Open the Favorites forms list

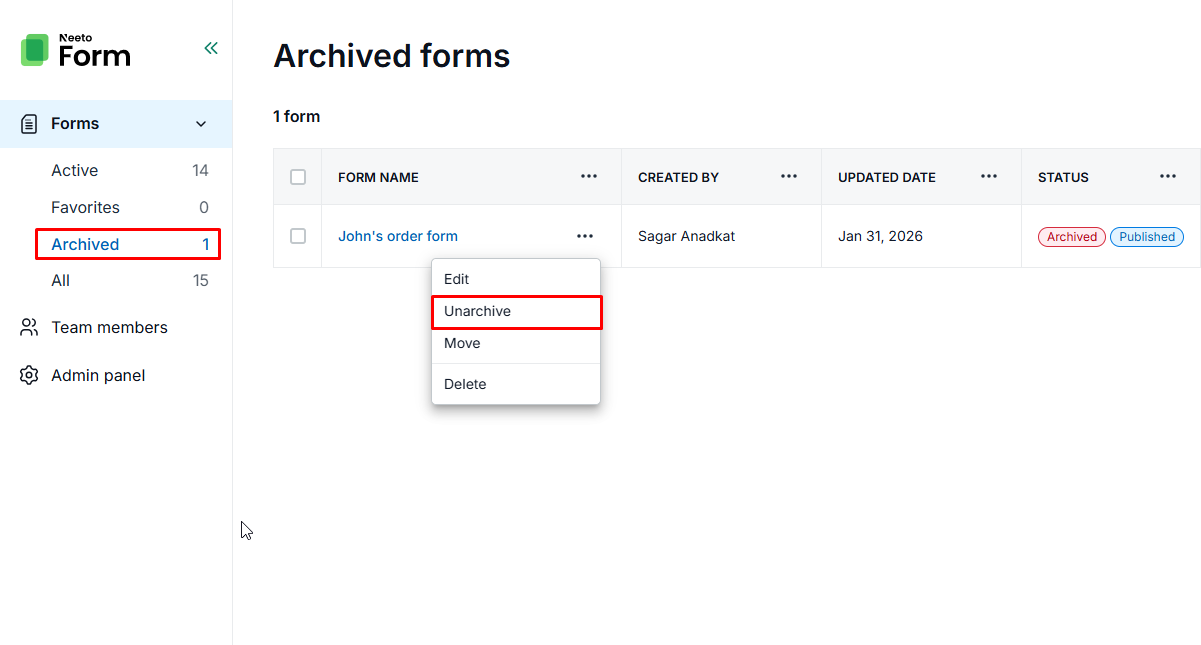click(85, 208)
